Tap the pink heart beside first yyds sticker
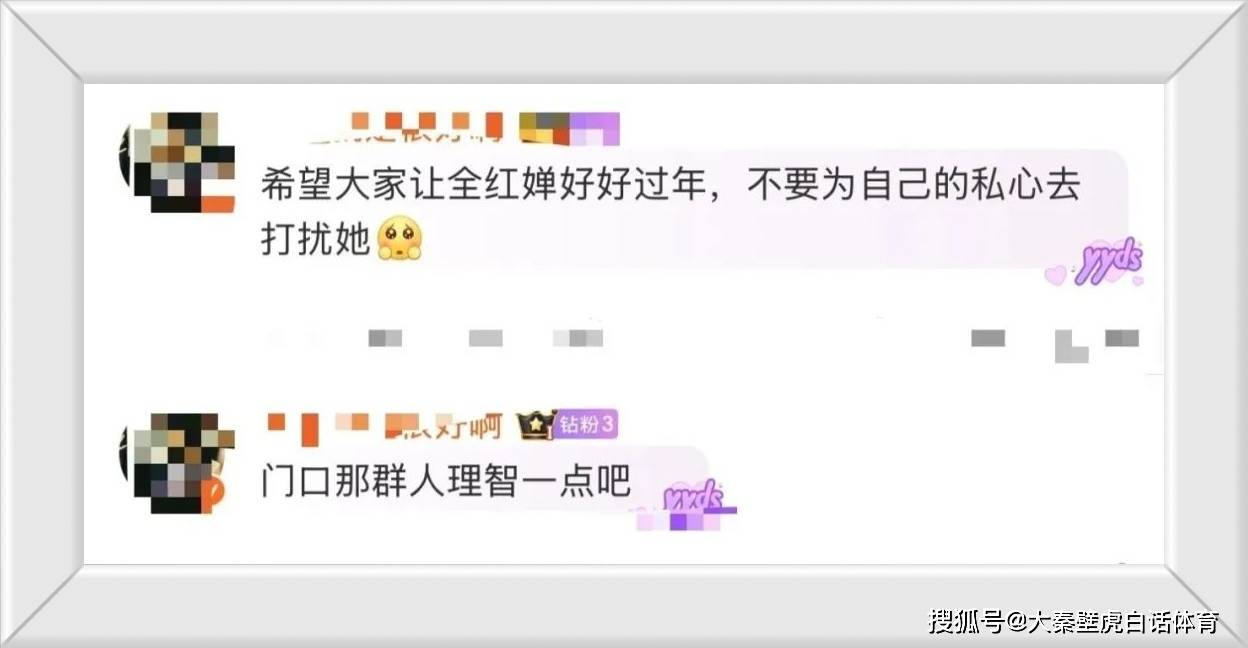This screenshot has height=648, width=1248. click(x=1055, y=275)
